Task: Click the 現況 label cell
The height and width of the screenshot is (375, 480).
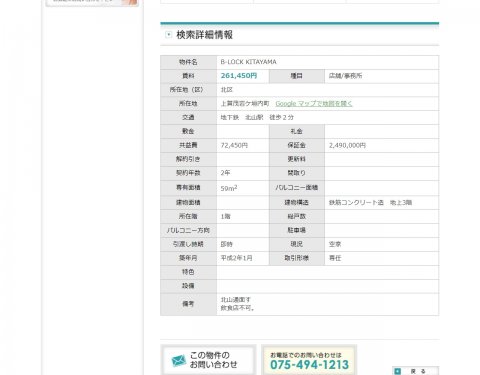Action: point(297,244)
